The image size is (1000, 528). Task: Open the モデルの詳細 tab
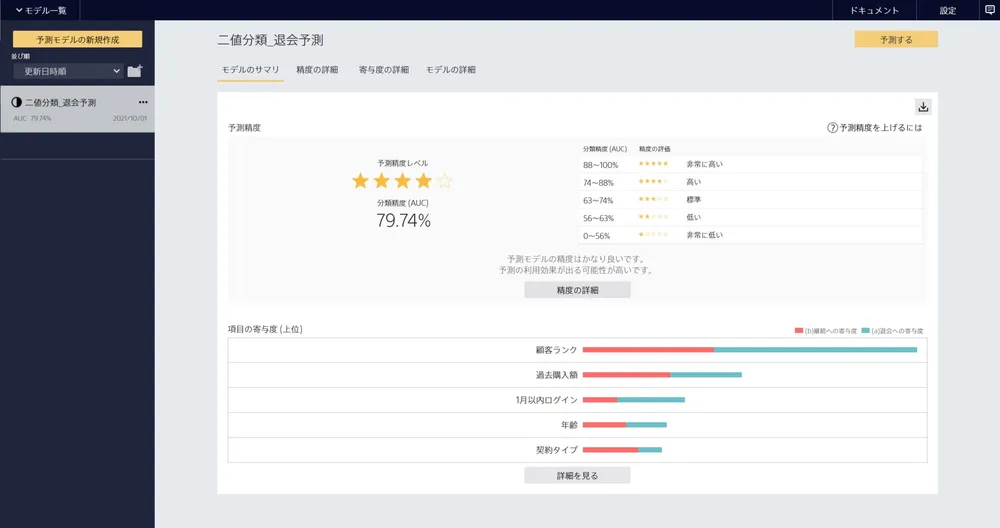pyautogui.click(x=450, y=70)
